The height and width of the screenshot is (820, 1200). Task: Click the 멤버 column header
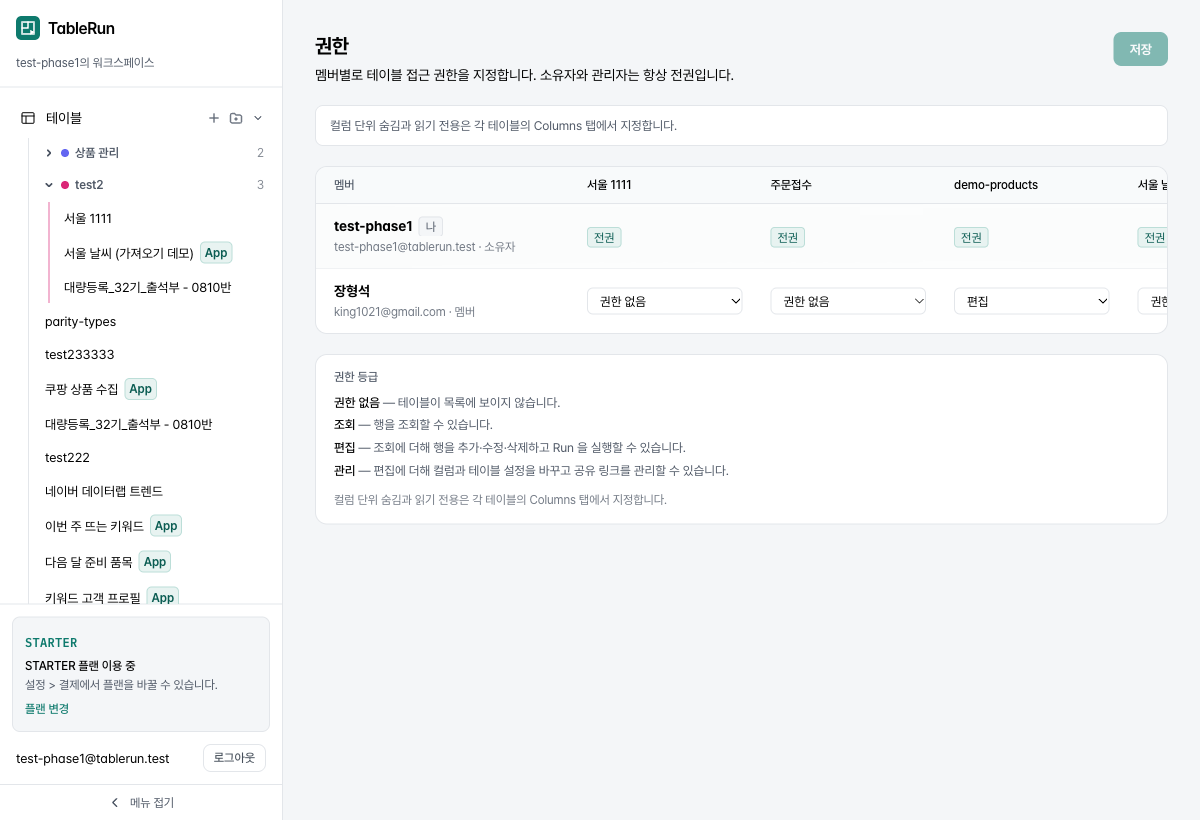[x=344, y=185]
